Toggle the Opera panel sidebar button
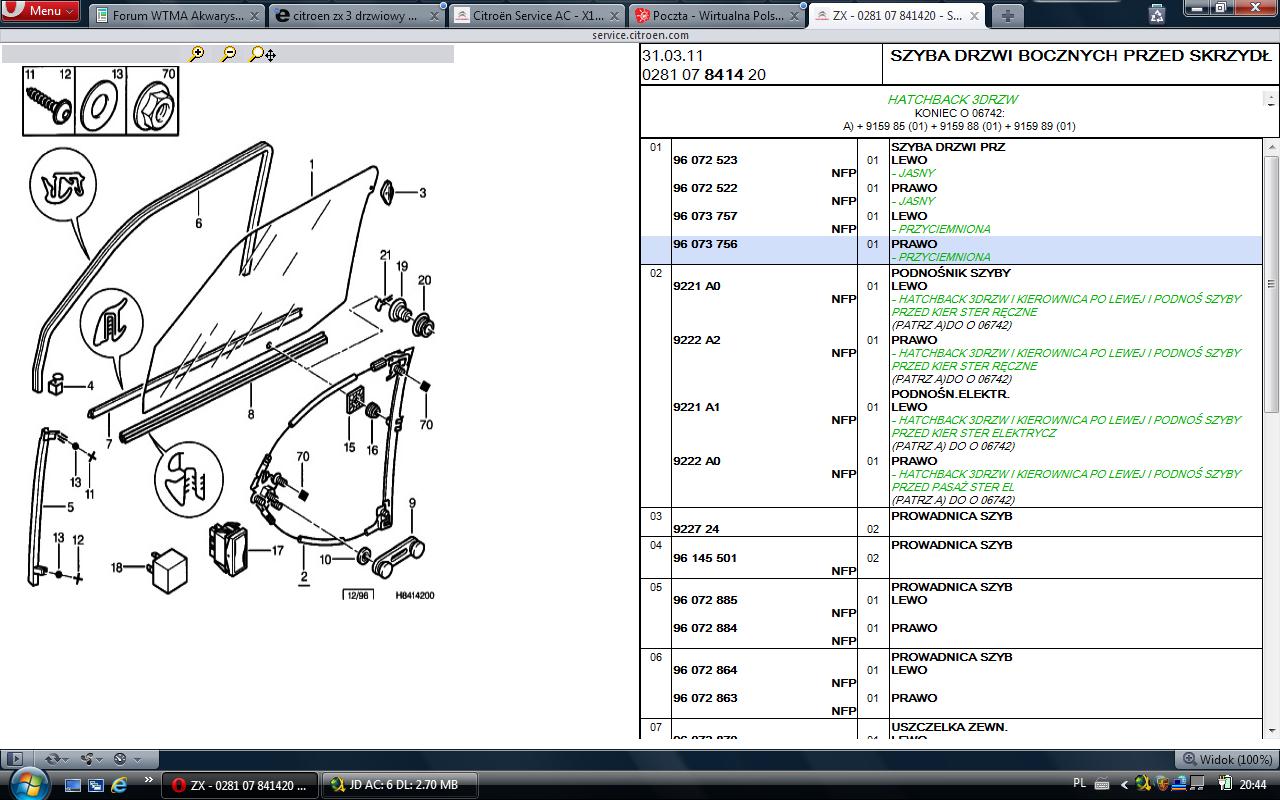This screenshot has width=1280, height=800. click(14, 759)
